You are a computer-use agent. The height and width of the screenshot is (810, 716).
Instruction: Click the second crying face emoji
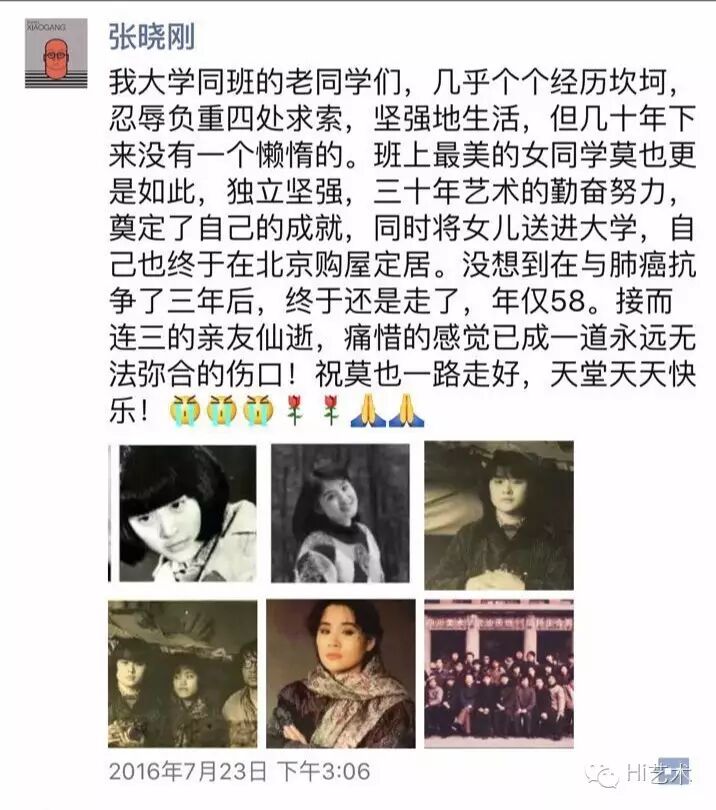221,410
